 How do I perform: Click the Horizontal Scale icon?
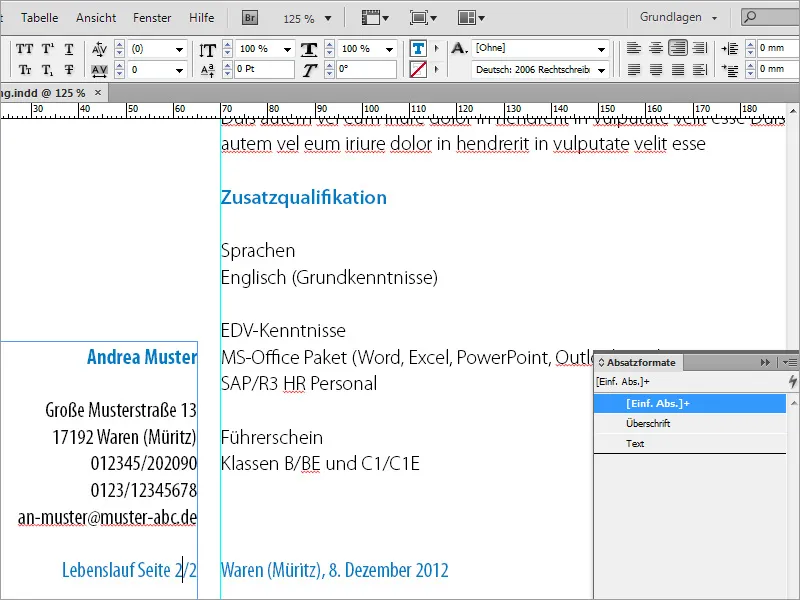coord(309,49)
